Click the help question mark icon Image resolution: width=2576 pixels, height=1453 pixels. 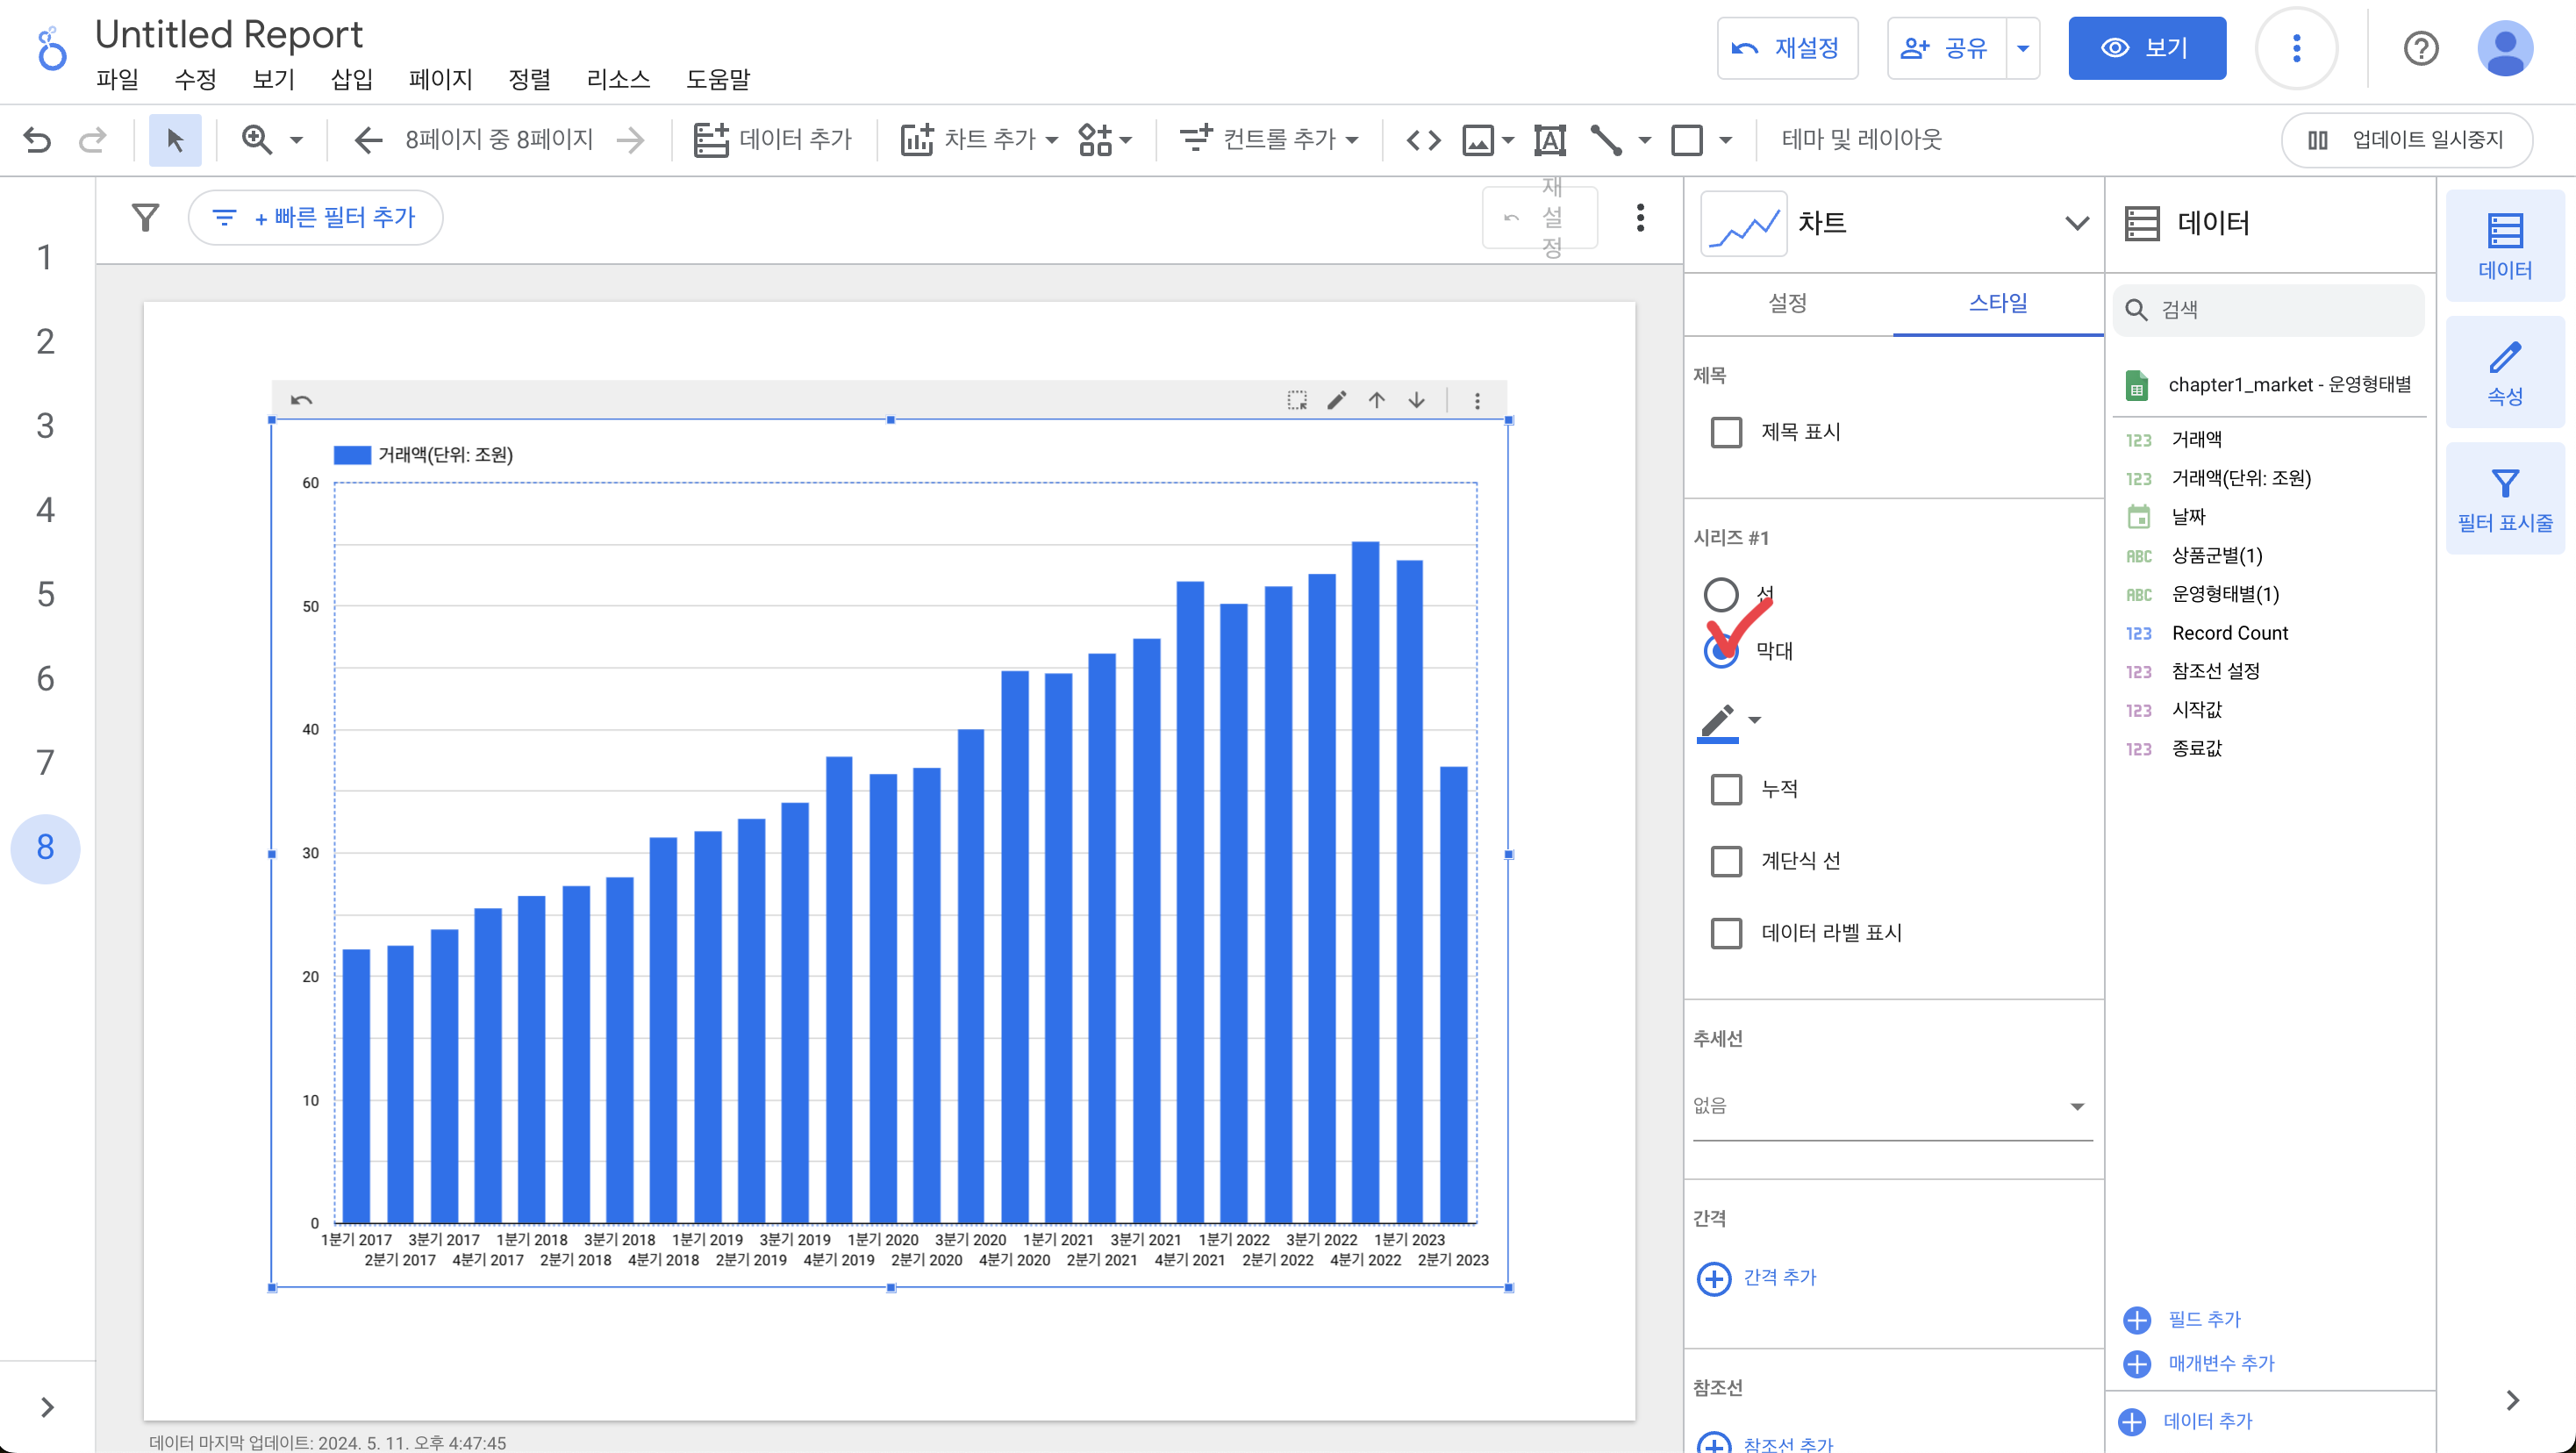[2420, 48]
